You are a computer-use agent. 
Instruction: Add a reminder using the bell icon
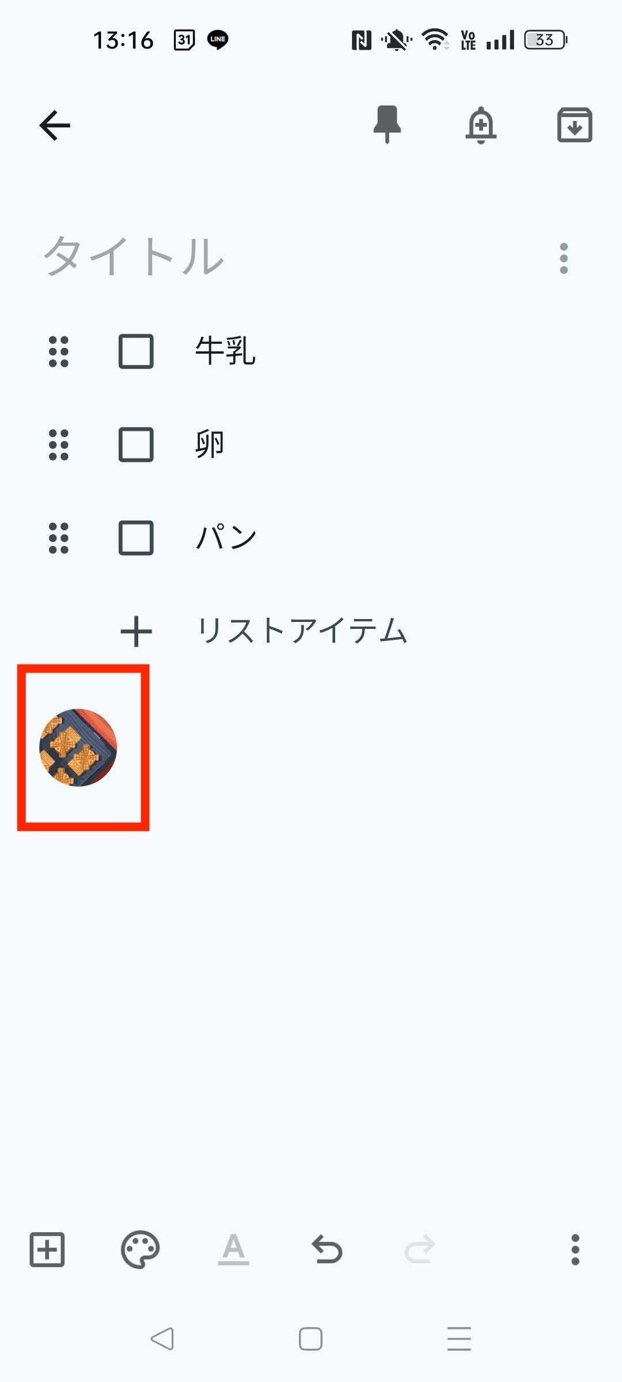481,125
